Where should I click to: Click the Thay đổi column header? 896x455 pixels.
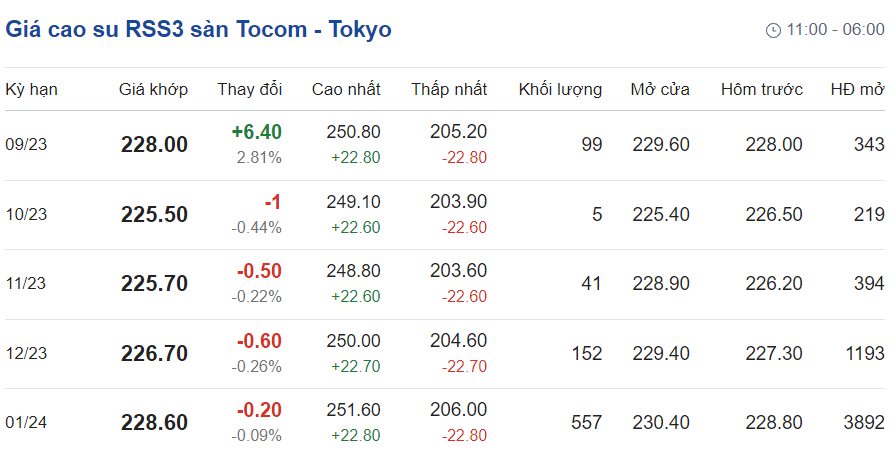tap(250, 90)
